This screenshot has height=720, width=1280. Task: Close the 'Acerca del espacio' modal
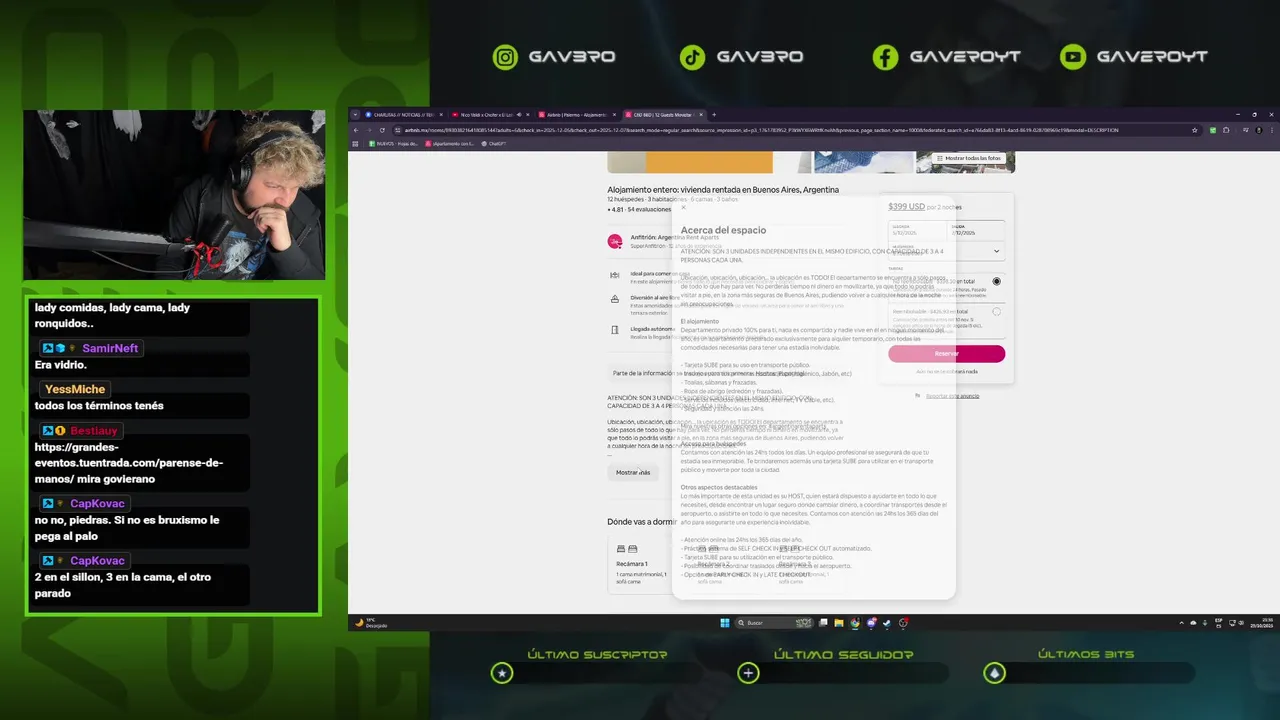684,208
